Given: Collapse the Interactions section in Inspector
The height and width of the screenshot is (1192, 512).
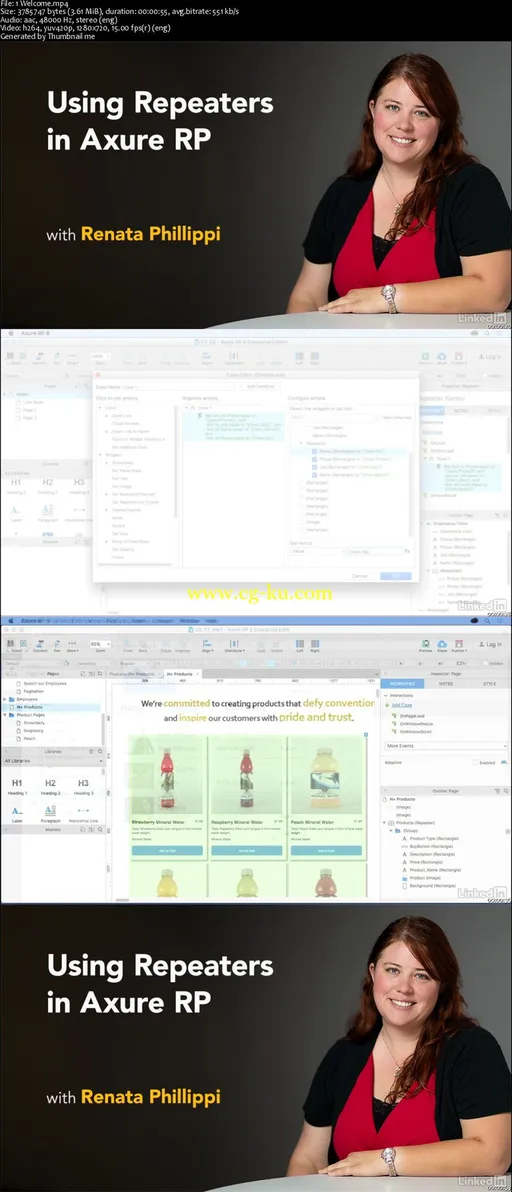Looking at the screenshot, I should tap(385, 696).
